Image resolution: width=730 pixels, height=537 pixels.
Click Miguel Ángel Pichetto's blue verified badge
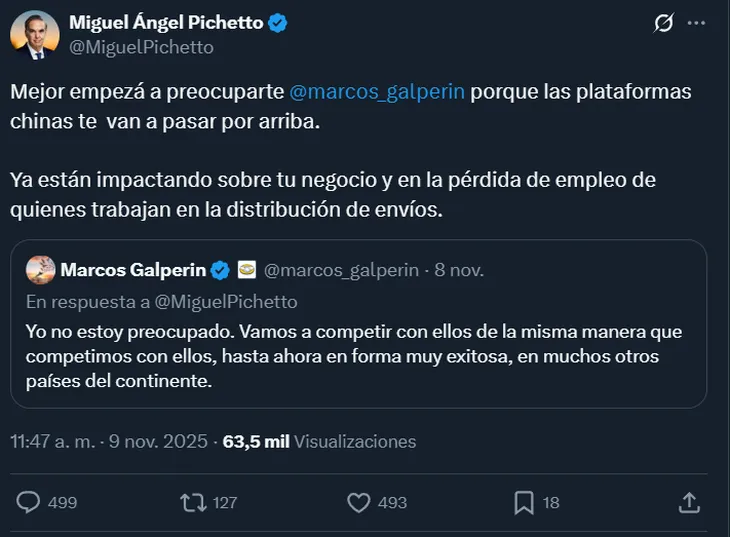tap(277, 23)
